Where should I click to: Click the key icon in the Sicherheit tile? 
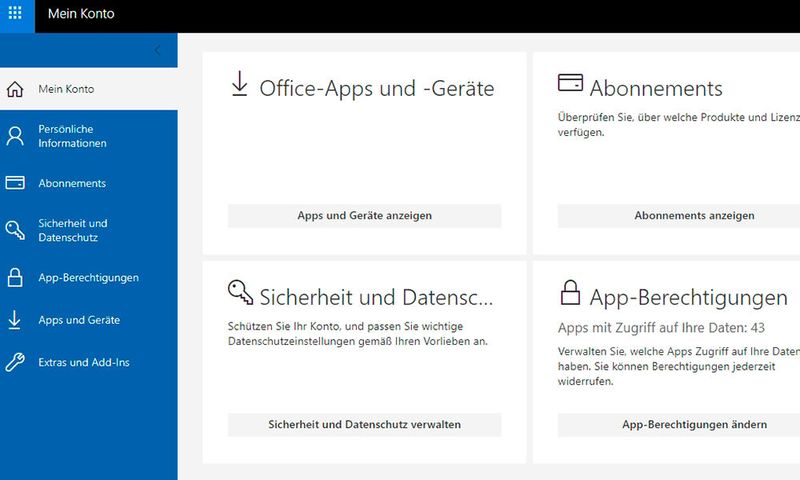(x=240, y=293)
